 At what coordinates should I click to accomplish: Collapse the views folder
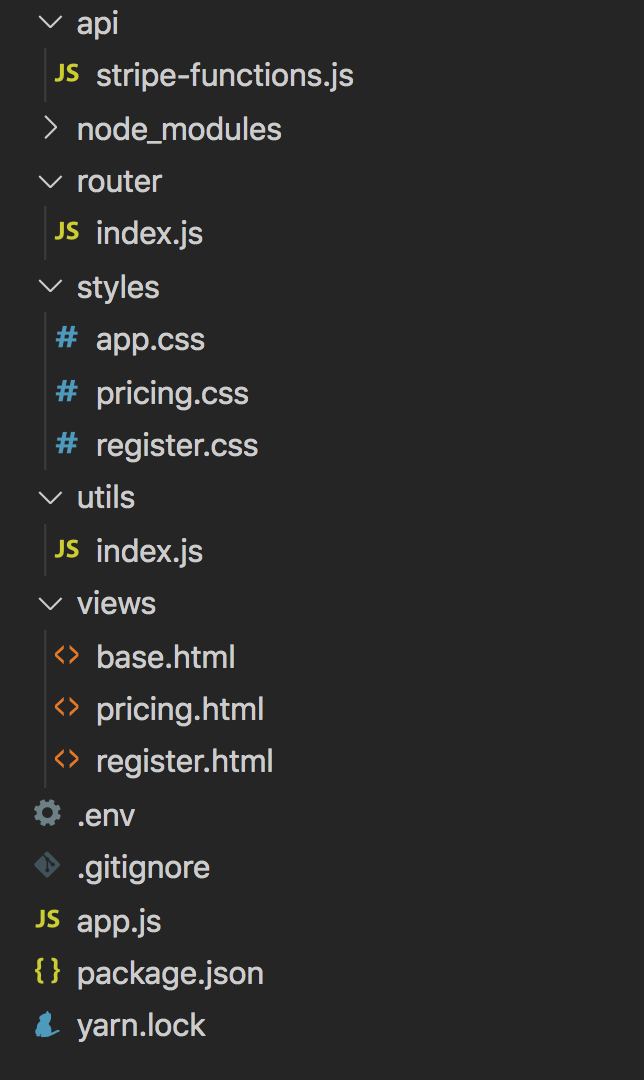[x=47, y=603]
